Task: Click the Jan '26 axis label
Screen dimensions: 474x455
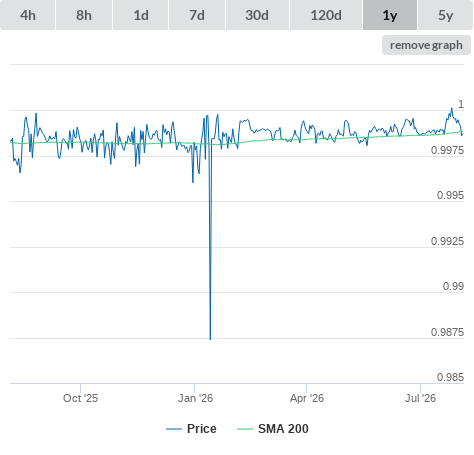Action: pos(195,398)
